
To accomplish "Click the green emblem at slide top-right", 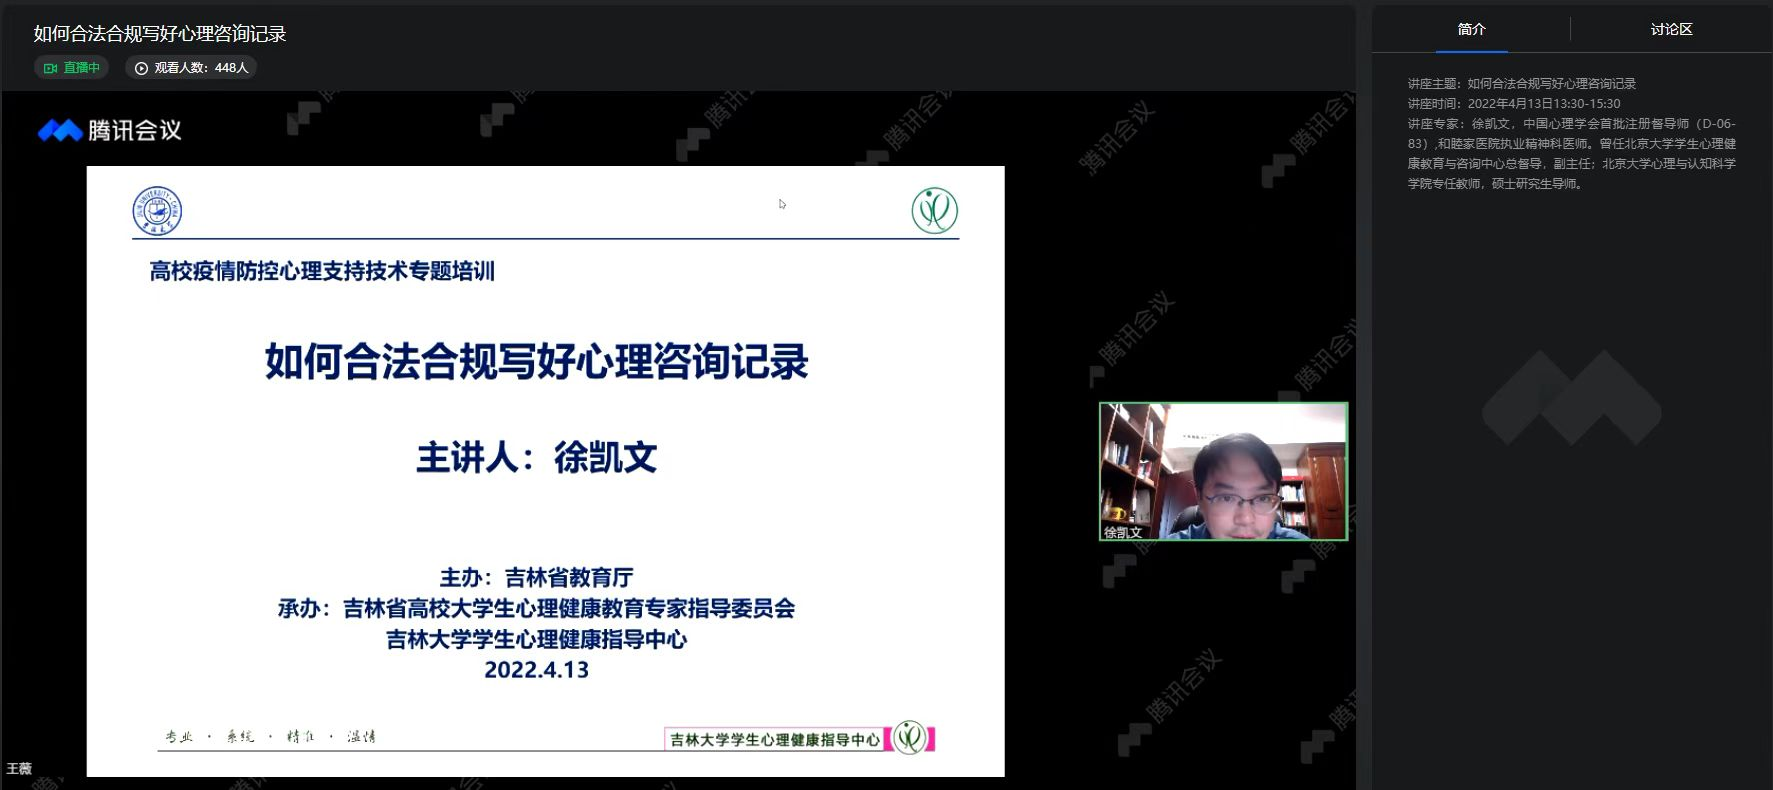I will [x=934, y=211].
